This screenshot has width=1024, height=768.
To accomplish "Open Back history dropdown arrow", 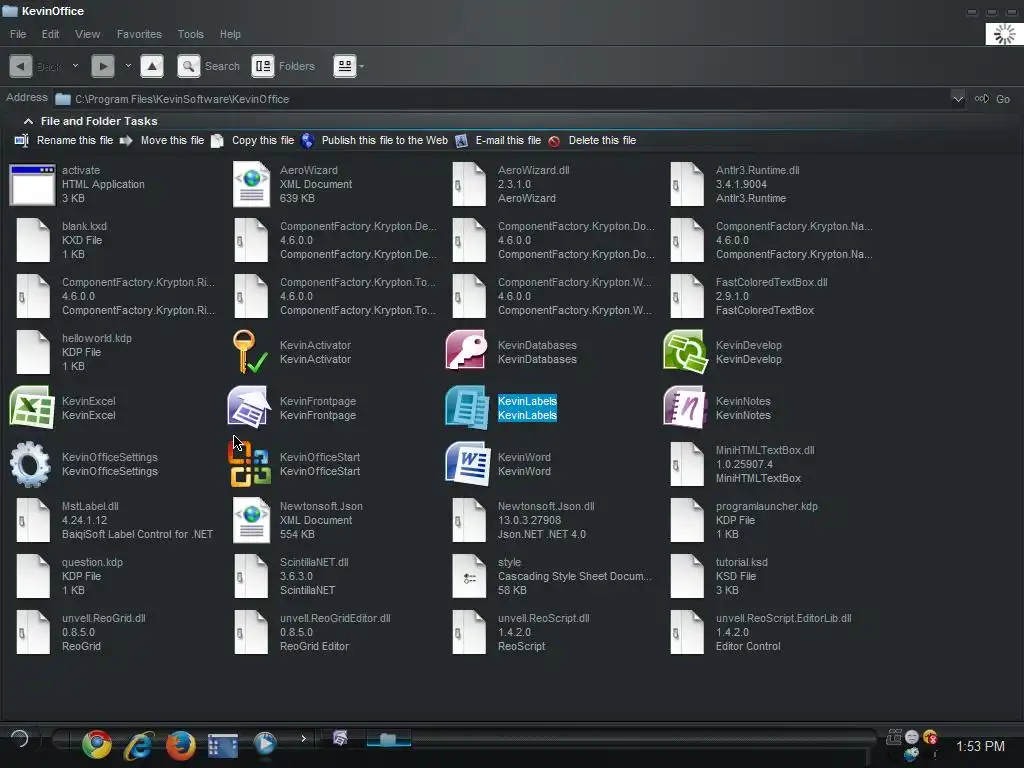I will pyautogui.click(x=75, y=66).
